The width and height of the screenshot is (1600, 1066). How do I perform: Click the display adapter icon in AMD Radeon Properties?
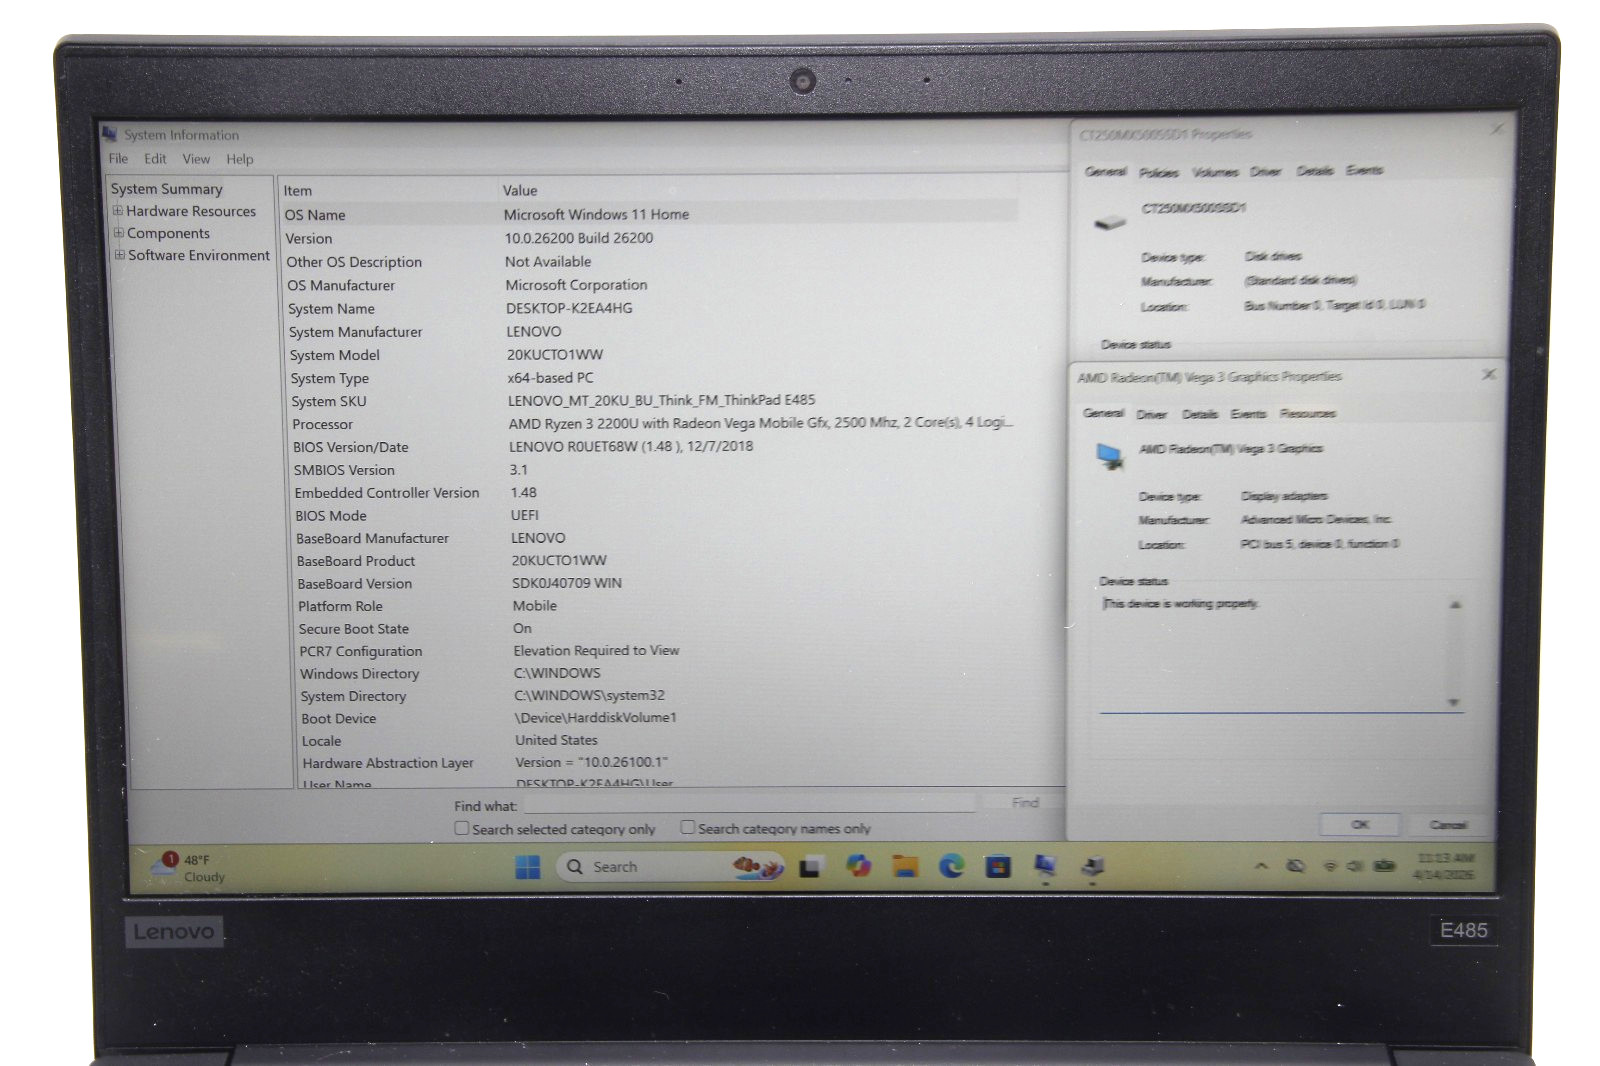pyautogui.click(x=1109, y=456)
